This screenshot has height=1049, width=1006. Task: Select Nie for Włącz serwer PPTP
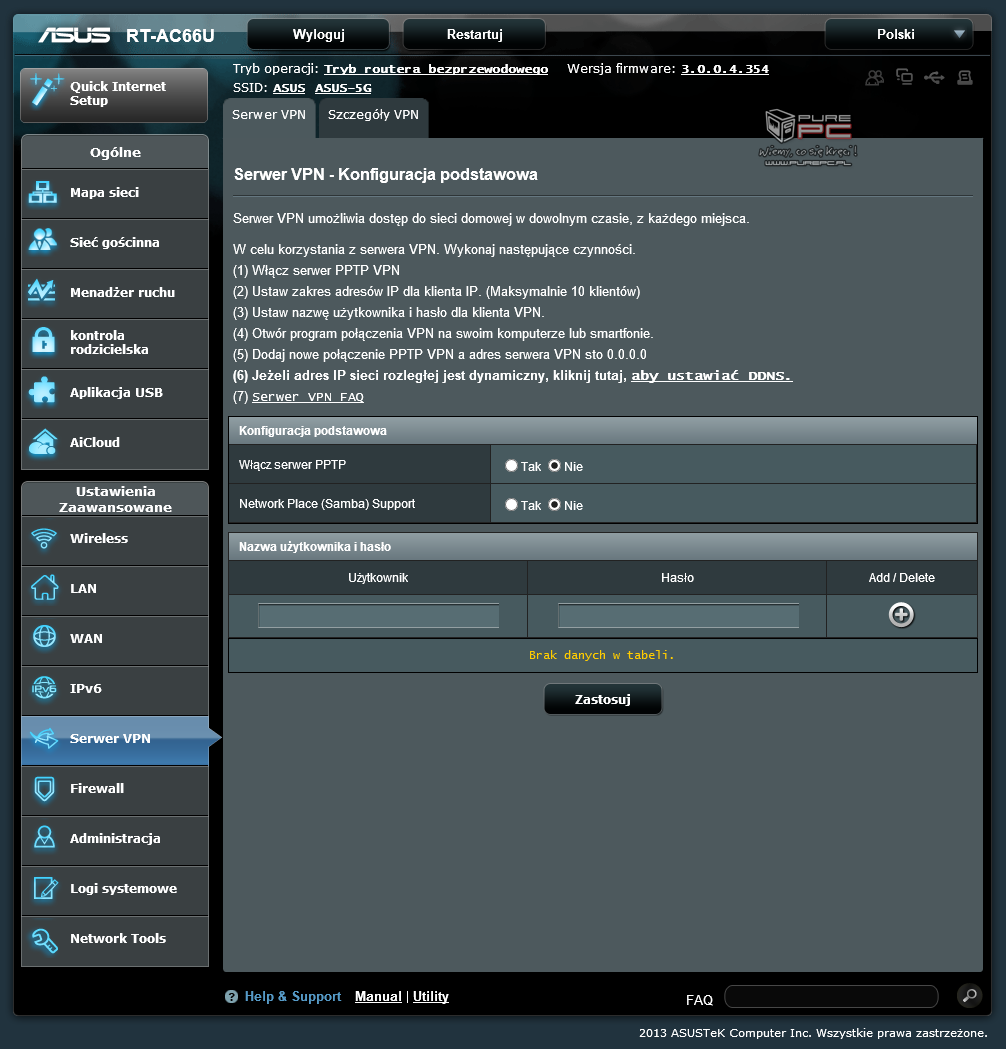coord(554,466)
